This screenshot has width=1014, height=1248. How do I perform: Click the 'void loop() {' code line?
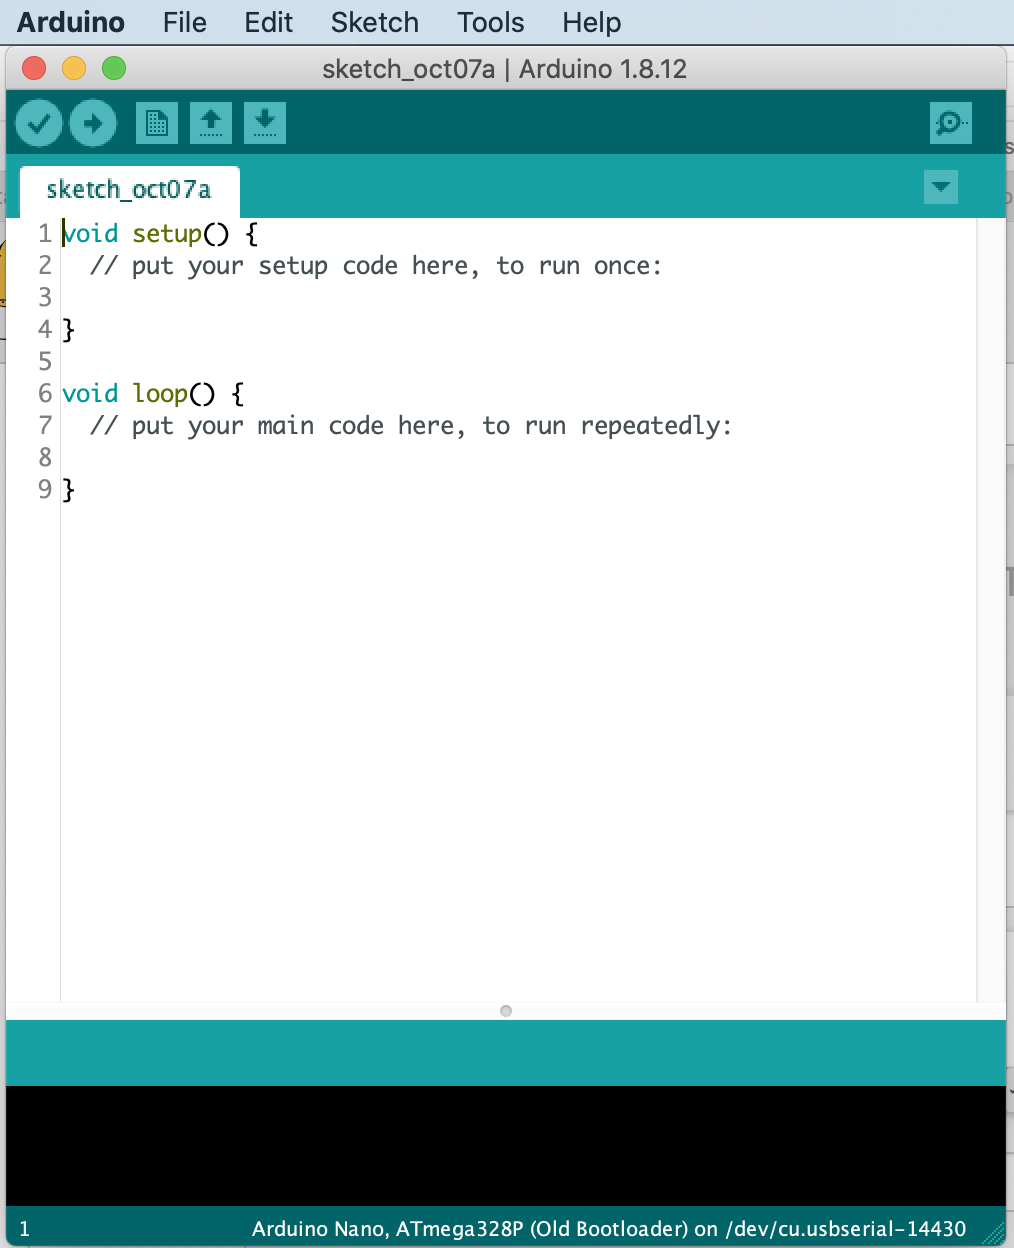point(153,394)
